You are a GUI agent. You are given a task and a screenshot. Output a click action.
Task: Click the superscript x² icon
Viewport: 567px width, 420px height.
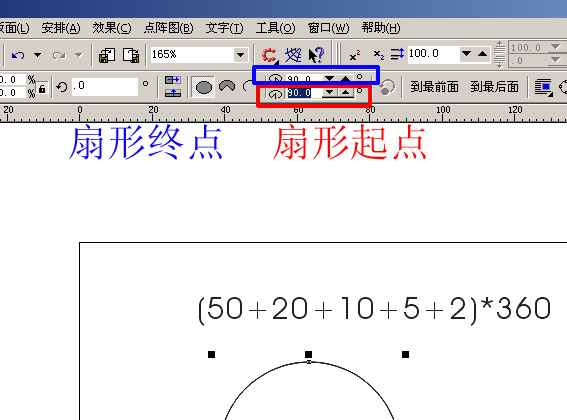355,55
